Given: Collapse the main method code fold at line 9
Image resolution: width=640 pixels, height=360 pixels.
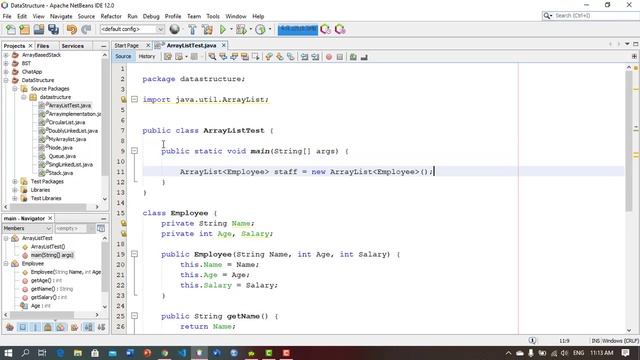Looking at the screenshot, I should (x=134, y=151).
